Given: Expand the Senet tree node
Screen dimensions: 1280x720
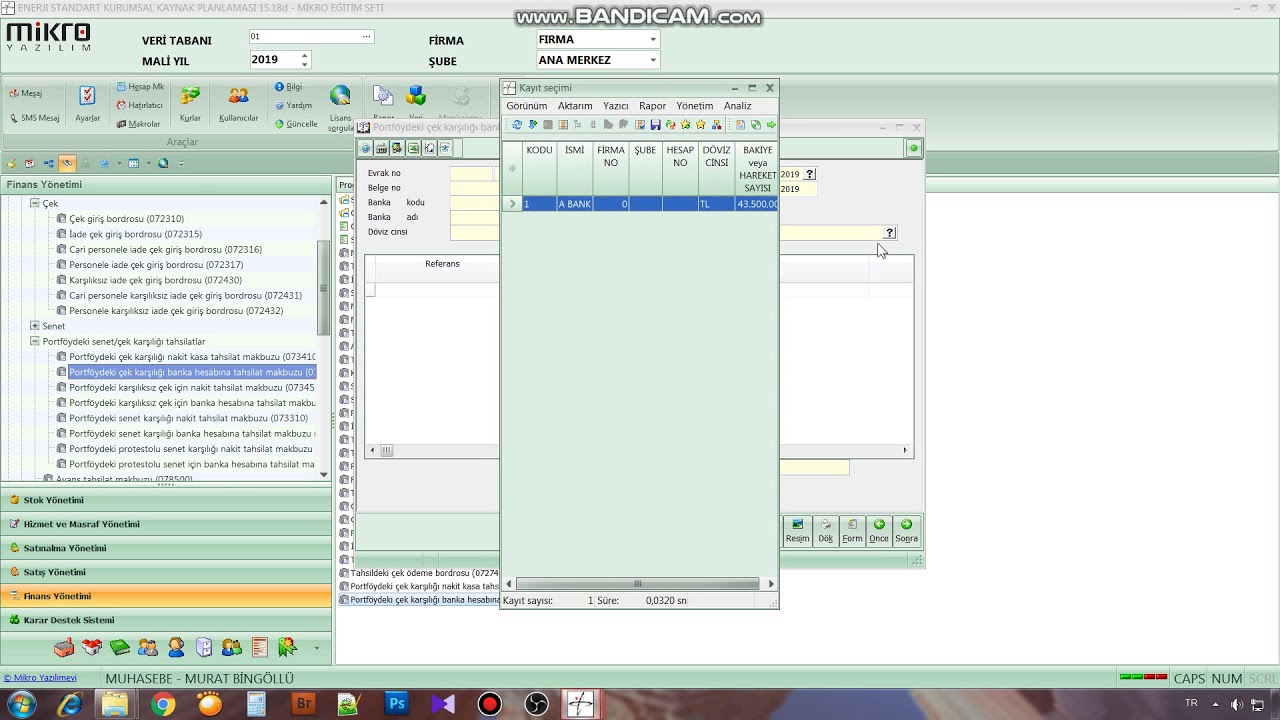Looking at the screenshot, I should (34, 326).
